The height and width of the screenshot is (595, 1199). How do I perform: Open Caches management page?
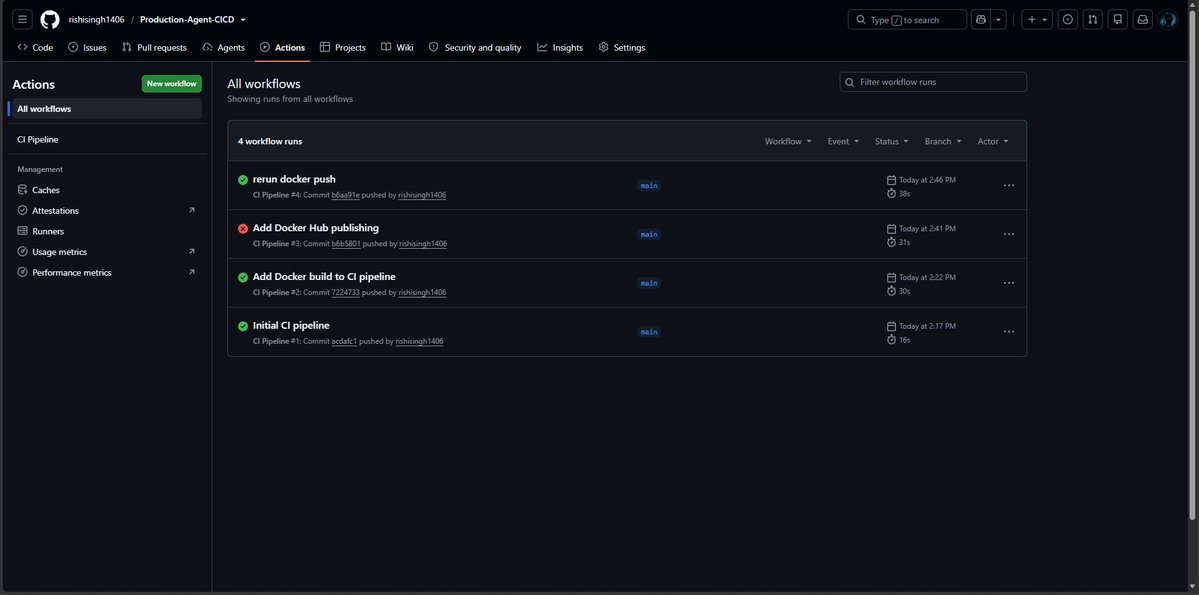tap(106, 190)
